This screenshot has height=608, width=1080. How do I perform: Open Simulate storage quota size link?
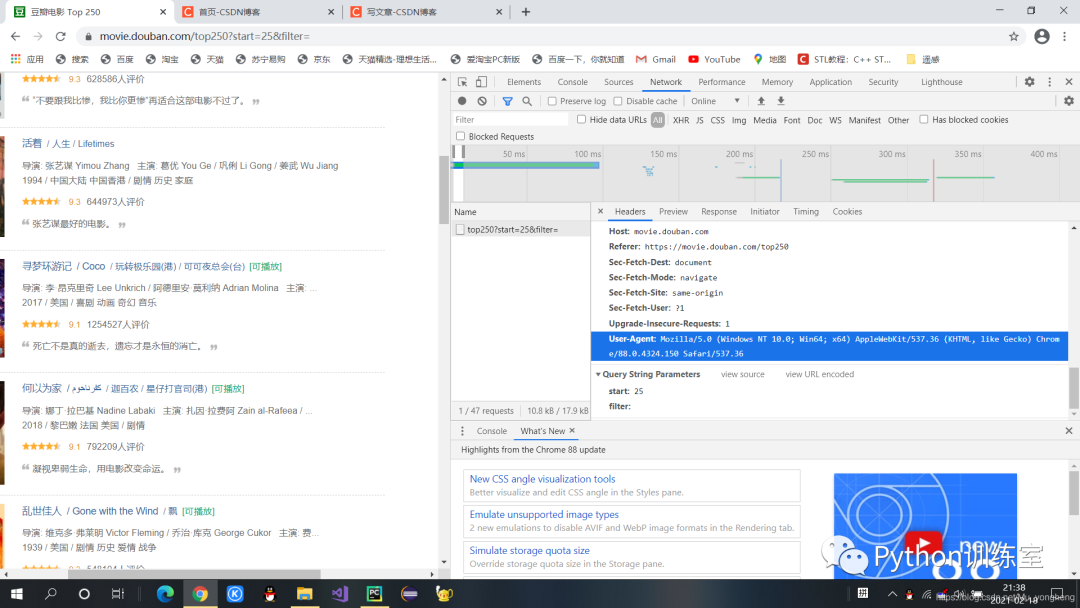click(x=529, y=551)
